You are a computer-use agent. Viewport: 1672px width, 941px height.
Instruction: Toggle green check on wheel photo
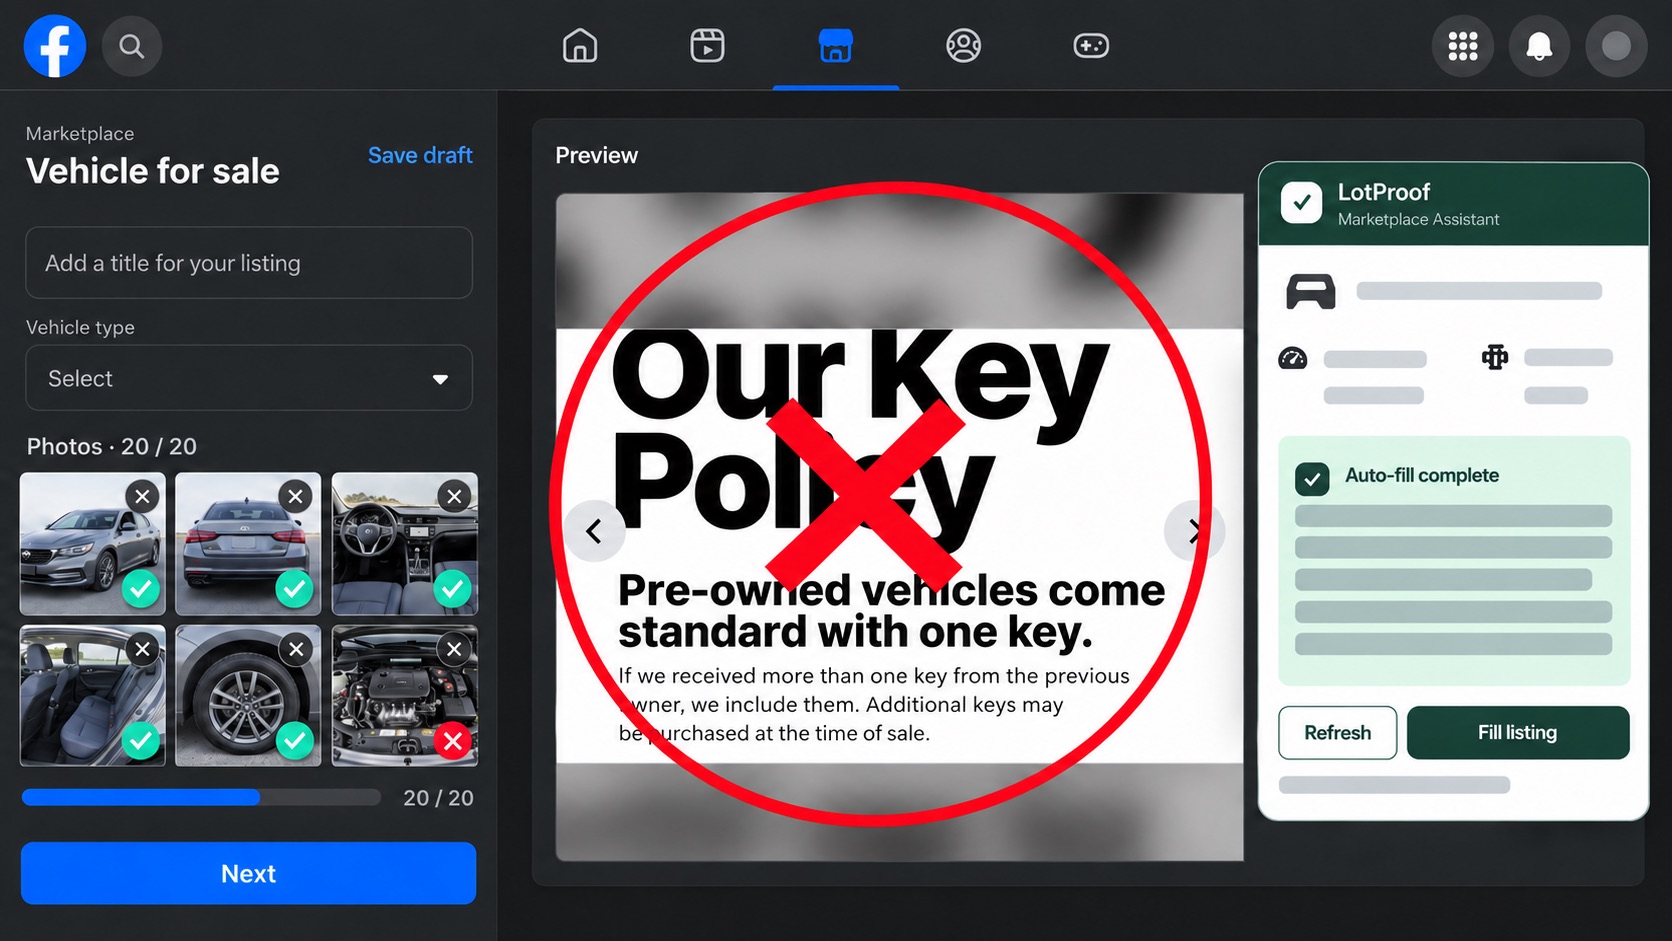click(294, 741)
